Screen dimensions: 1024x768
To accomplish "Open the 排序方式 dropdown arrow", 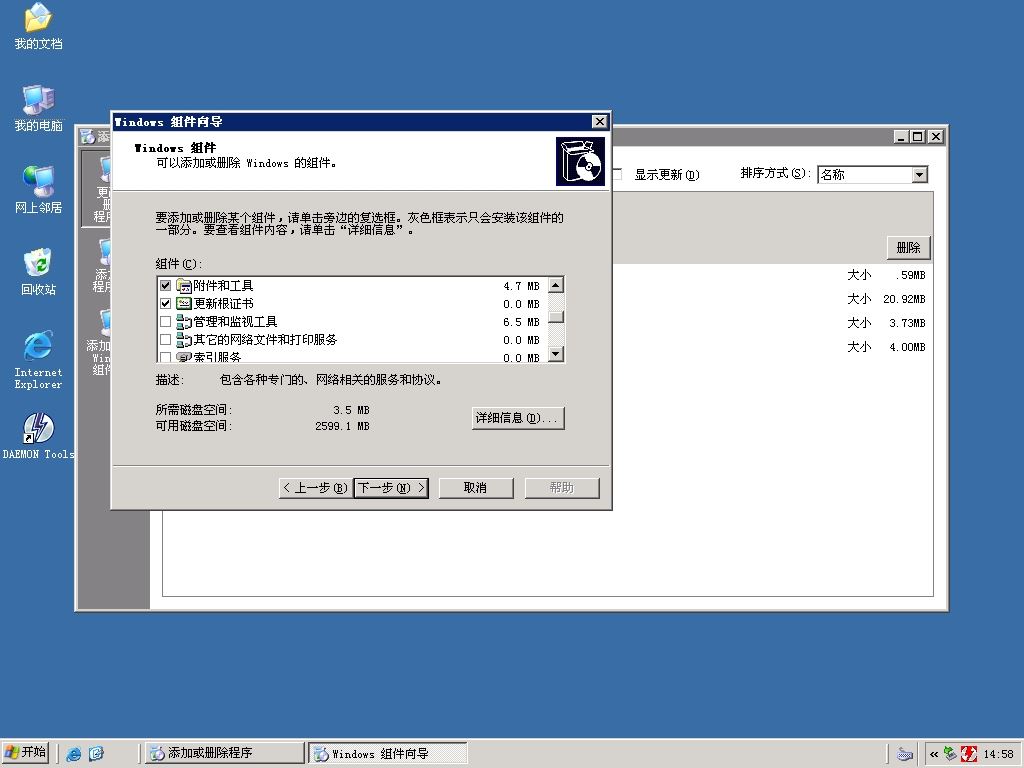I will click(x=920, y=174).
